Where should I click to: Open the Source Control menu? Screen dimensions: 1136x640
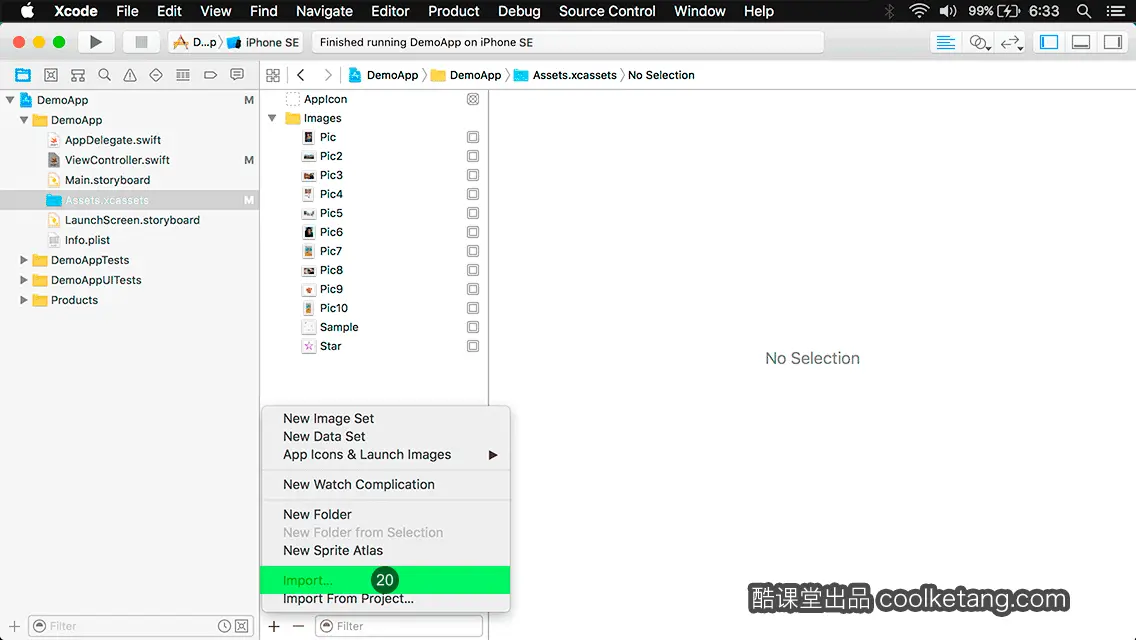tap(607, 11)
